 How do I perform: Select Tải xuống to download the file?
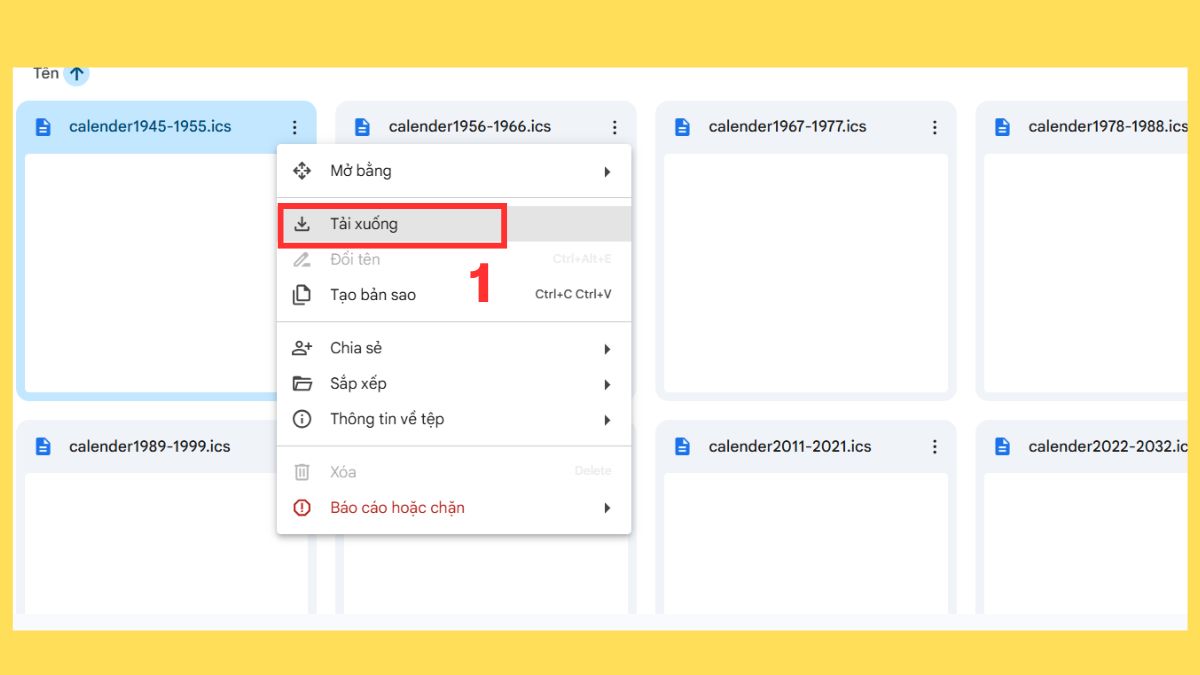[x=454, y=224]
